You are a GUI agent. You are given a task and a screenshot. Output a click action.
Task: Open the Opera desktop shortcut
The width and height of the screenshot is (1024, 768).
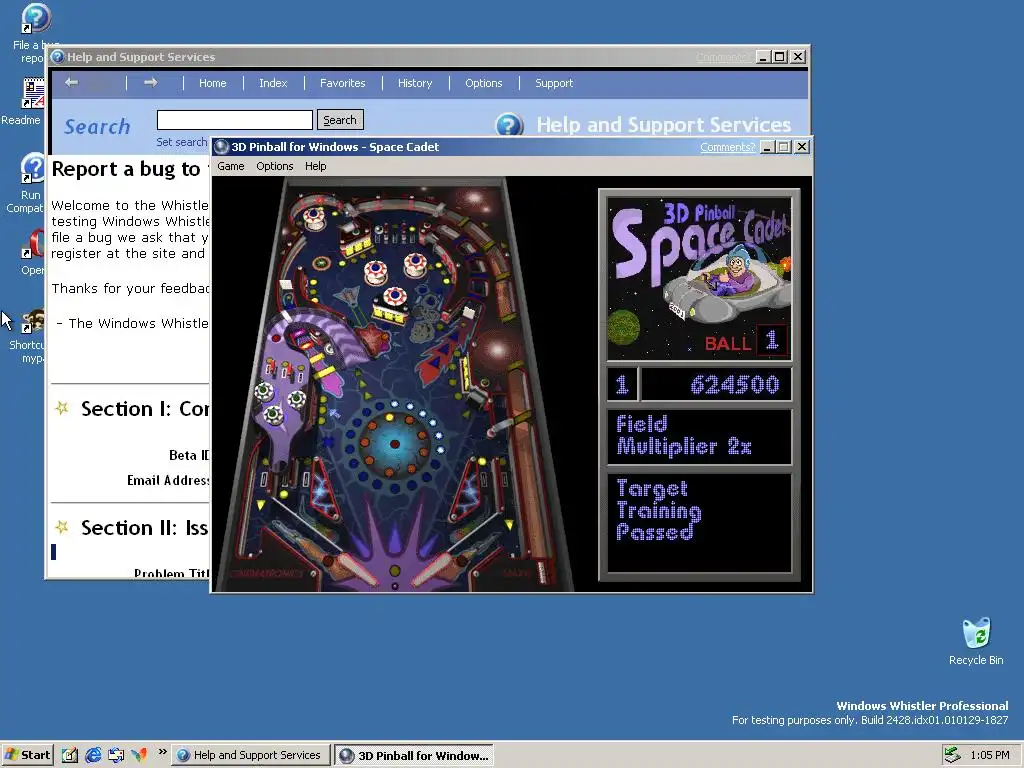(x=33, y=252)
